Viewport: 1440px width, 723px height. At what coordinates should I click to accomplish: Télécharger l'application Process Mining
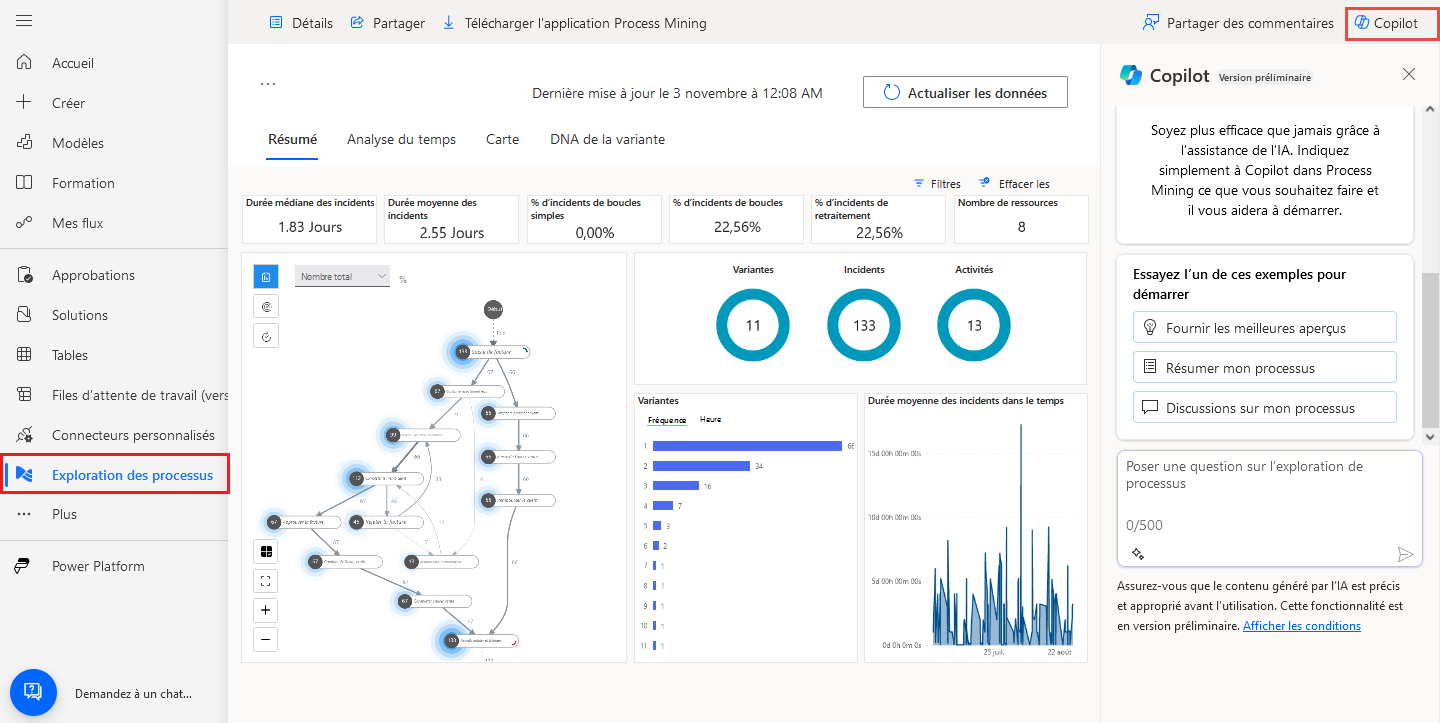click(x=574, y=23)
